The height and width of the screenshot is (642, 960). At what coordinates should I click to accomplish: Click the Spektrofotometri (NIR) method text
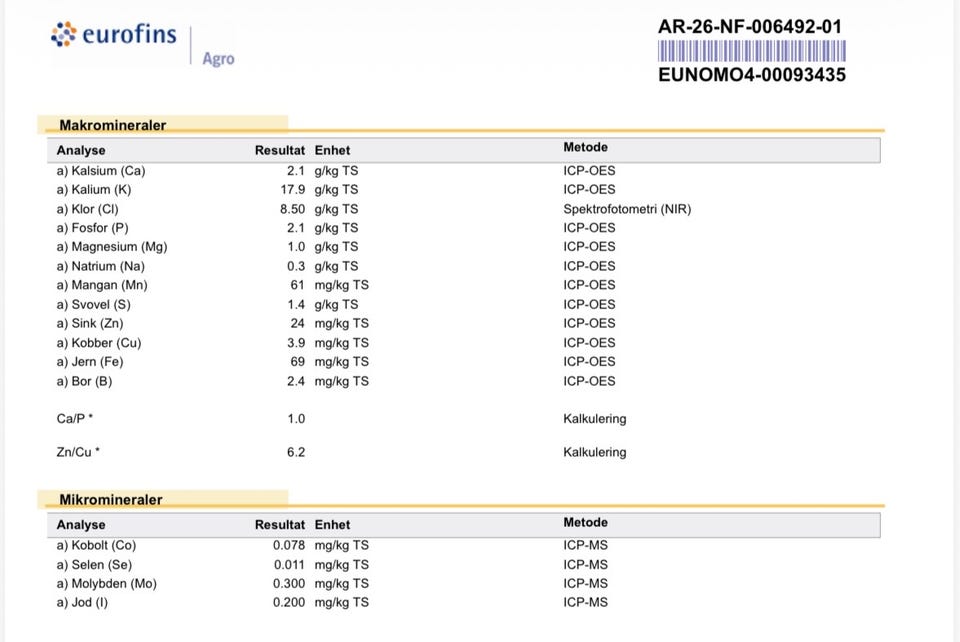[627, 209]
